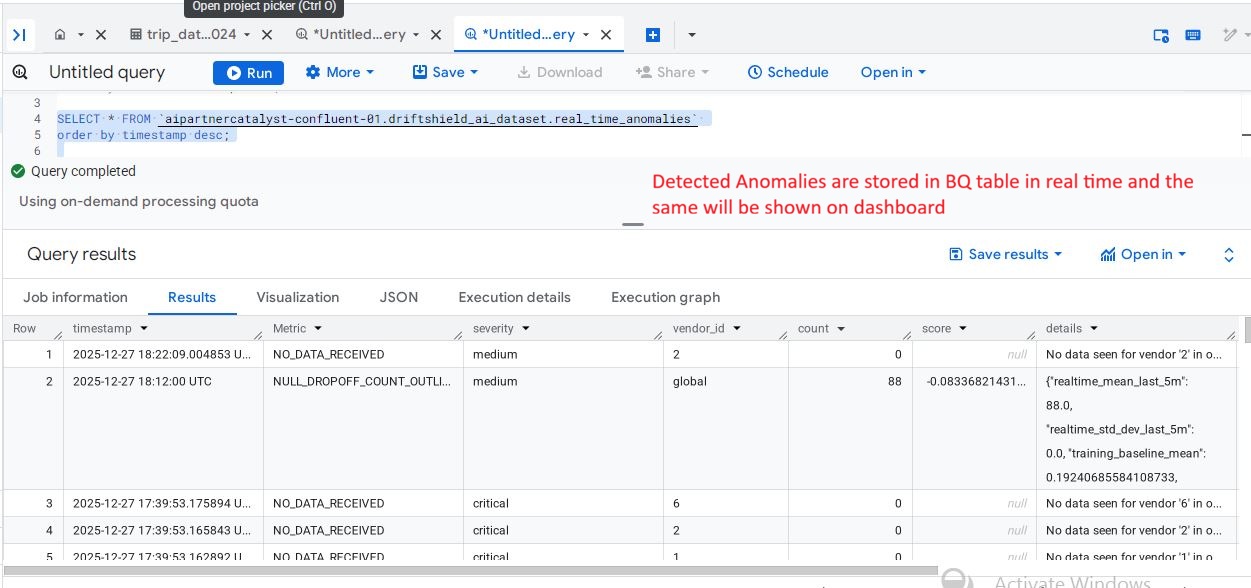
Task: Expand the left explorer panel
Action: point(19,35)
